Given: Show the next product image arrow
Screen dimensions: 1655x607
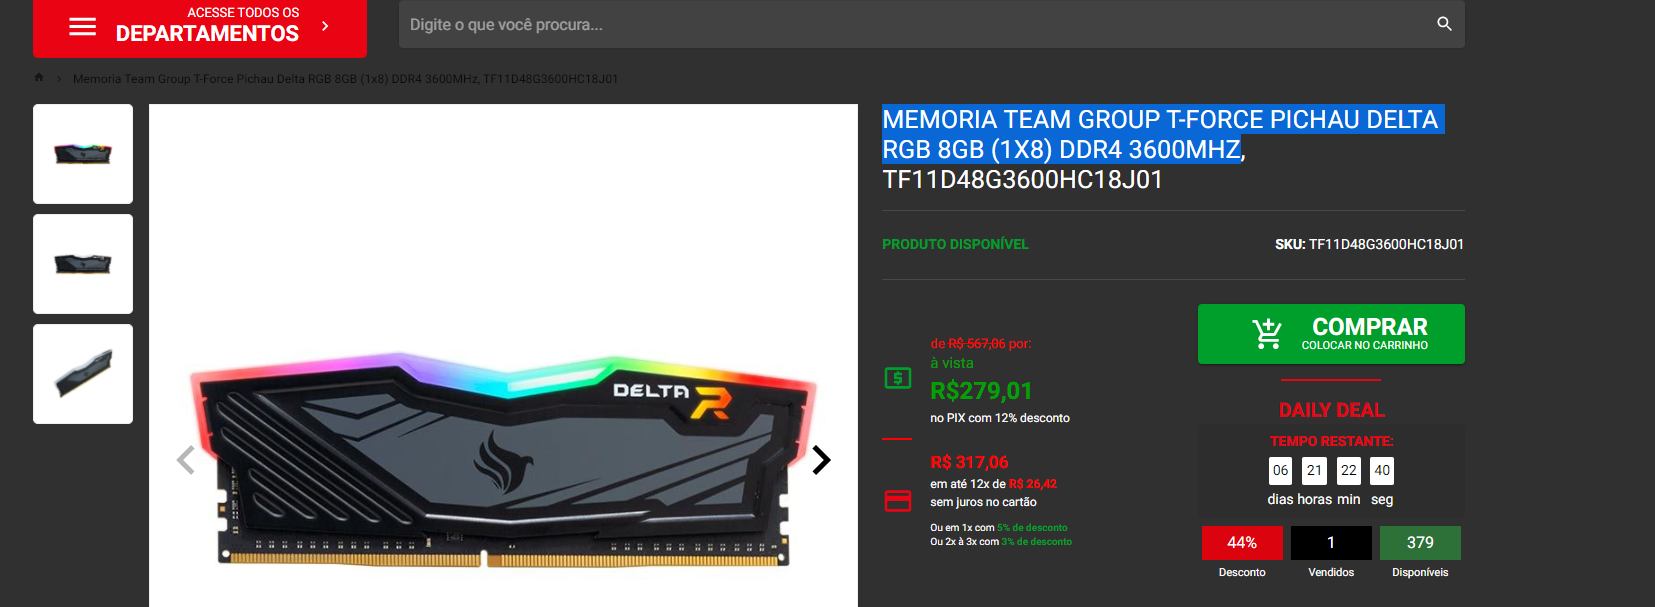Looking at the screenshot, I should pyautogui.click(x=821, y=460).
